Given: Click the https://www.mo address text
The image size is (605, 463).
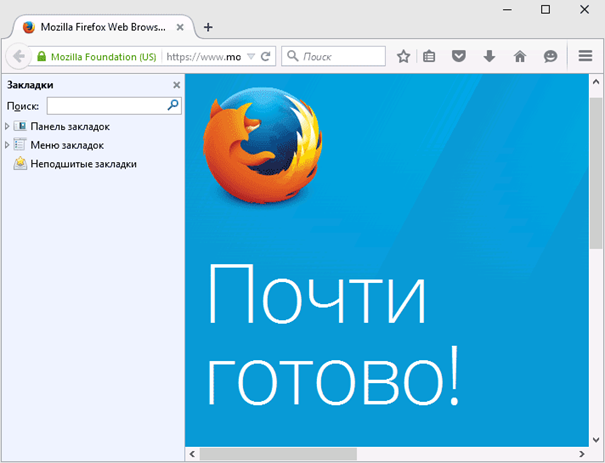Looking at the screenshot, I should pyautogui.click(x=204, y=57).
